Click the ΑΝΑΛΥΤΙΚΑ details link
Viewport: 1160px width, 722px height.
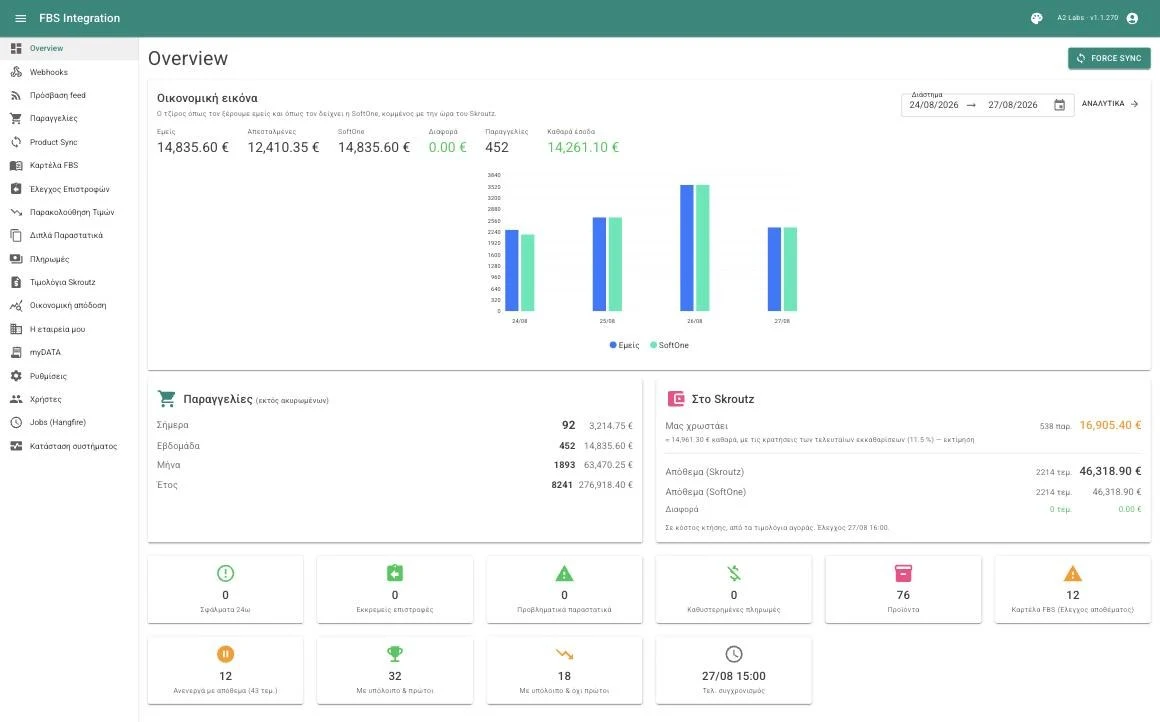1110,104
